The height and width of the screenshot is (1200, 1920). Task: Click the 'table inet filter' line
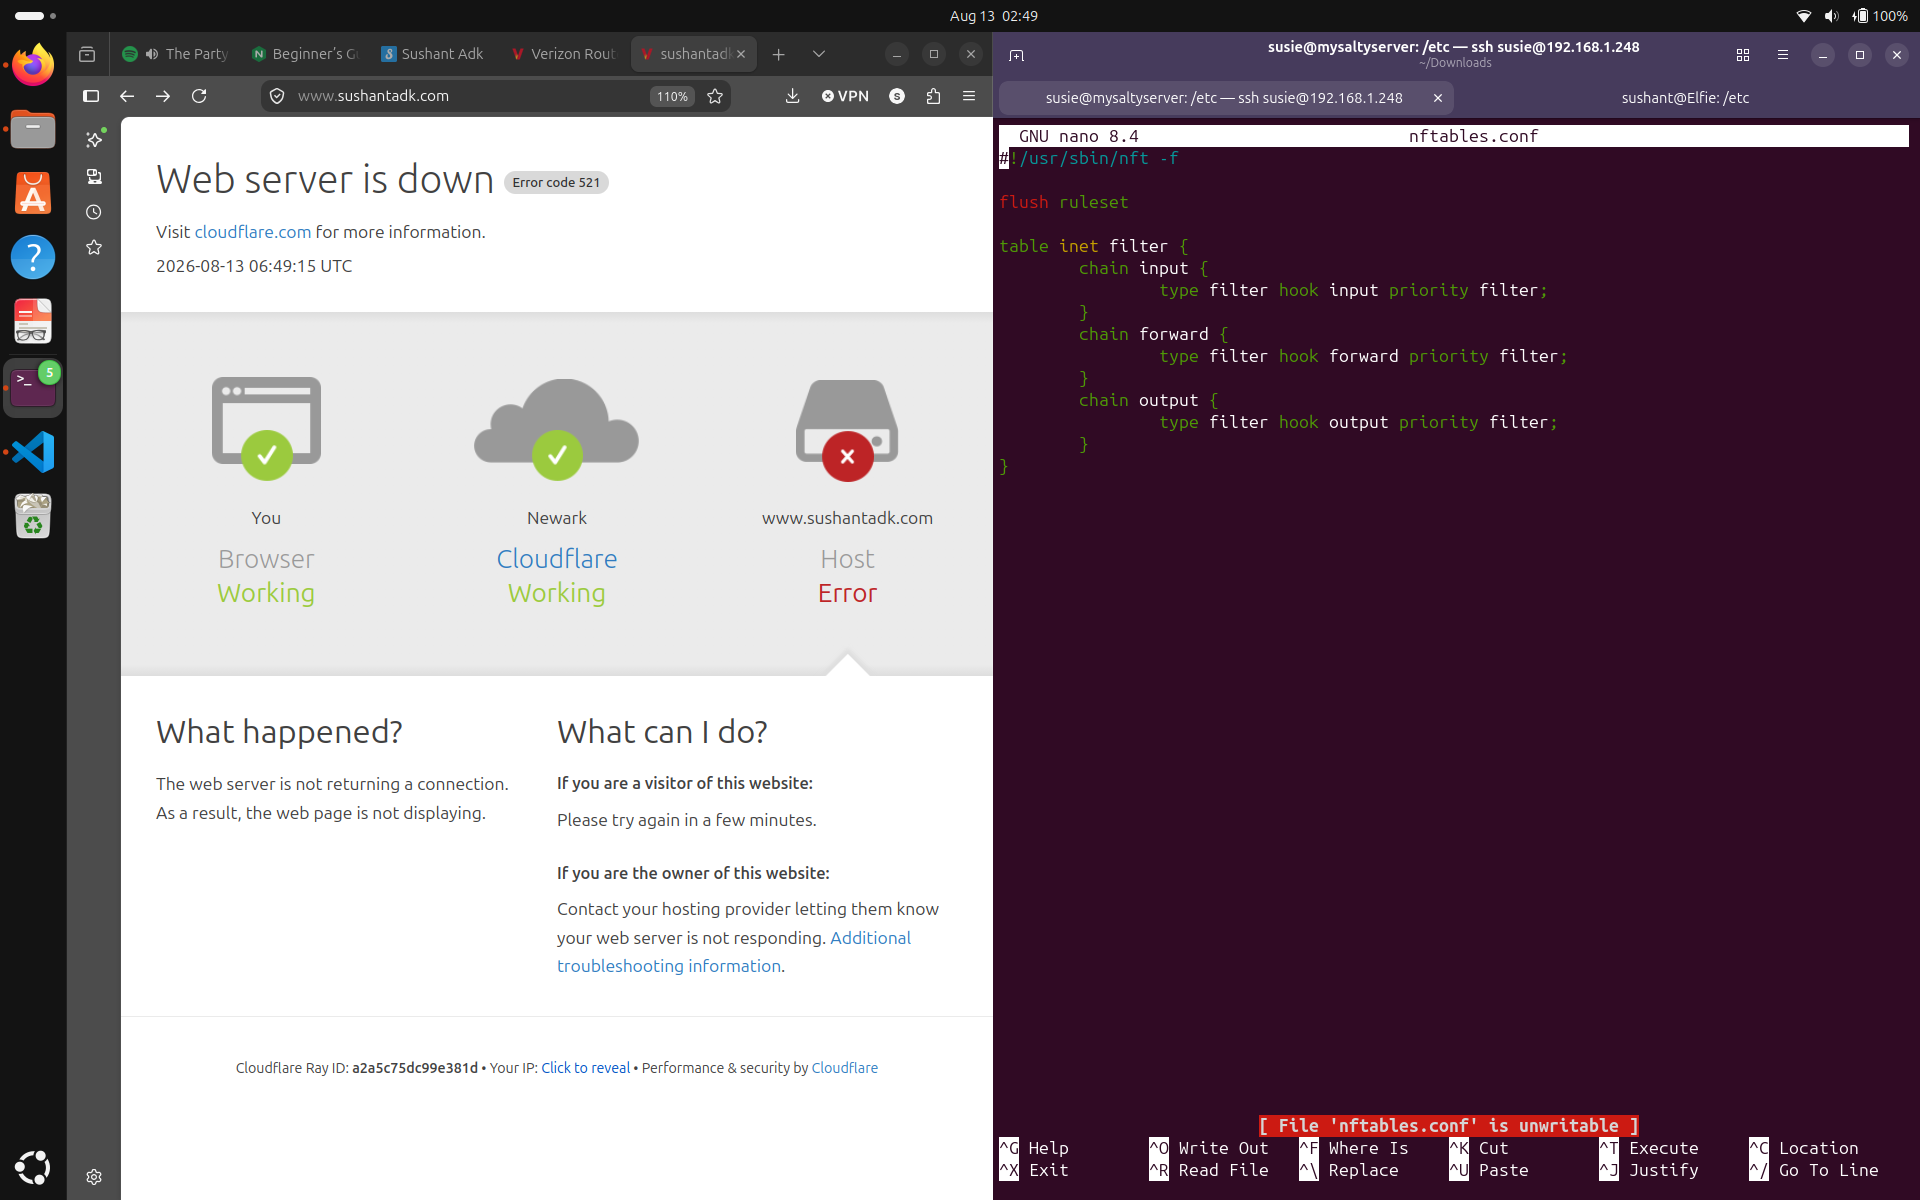coord(1094,246)
